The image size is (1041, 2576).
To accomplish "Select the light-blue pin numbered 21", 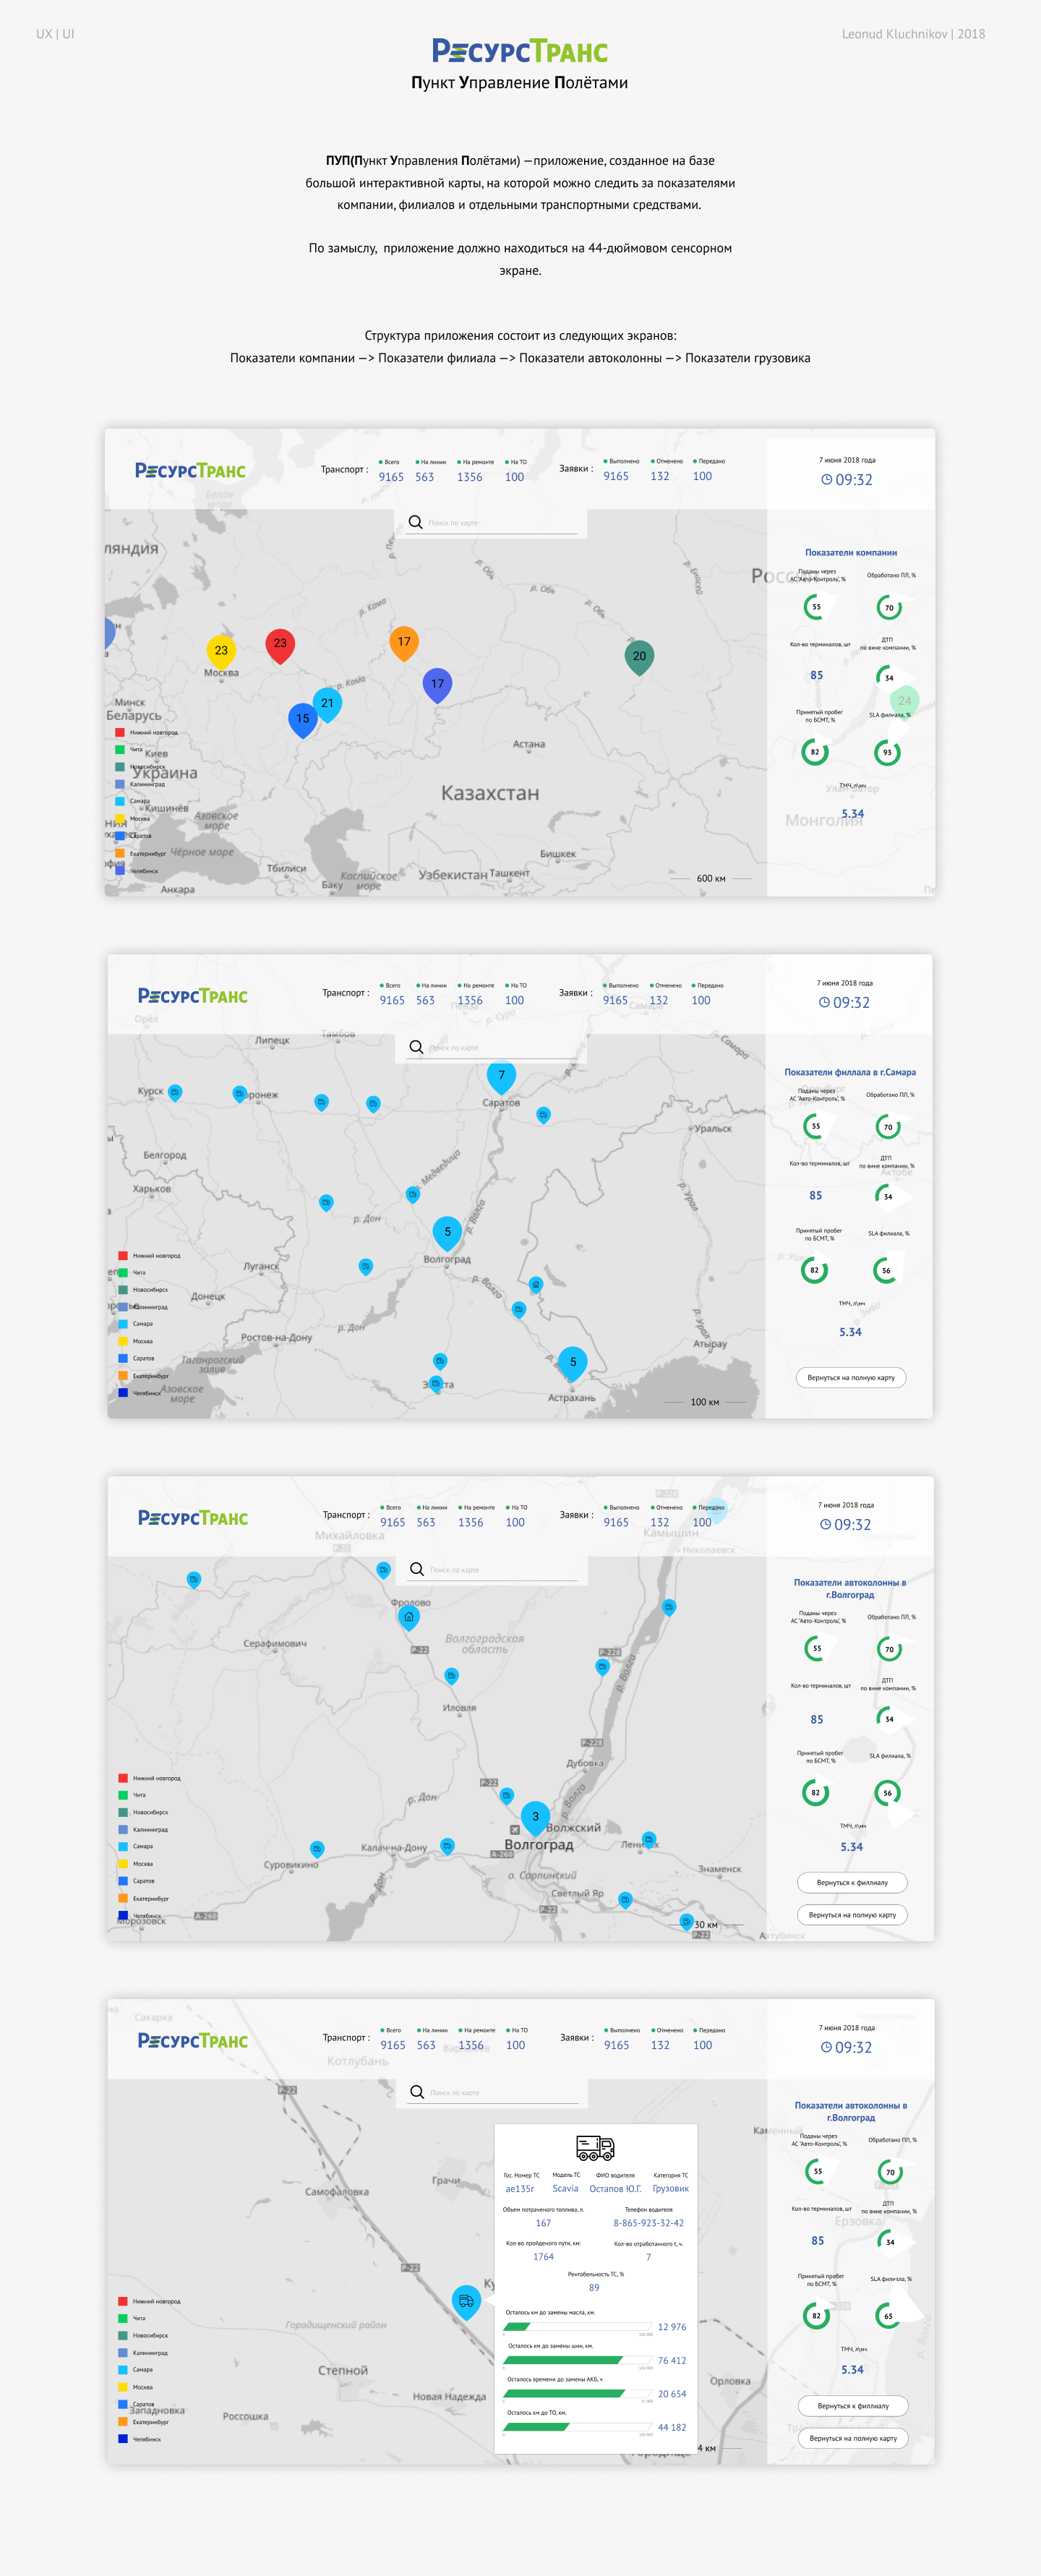I will [x=327, y=703].
